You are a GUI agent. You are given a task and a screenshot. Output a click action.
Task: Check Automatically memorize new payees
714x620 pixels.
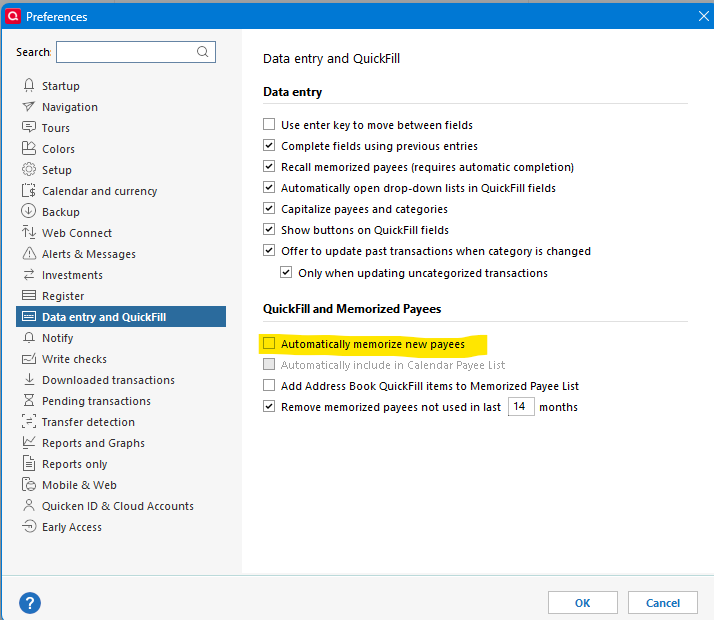coord(269,343)
